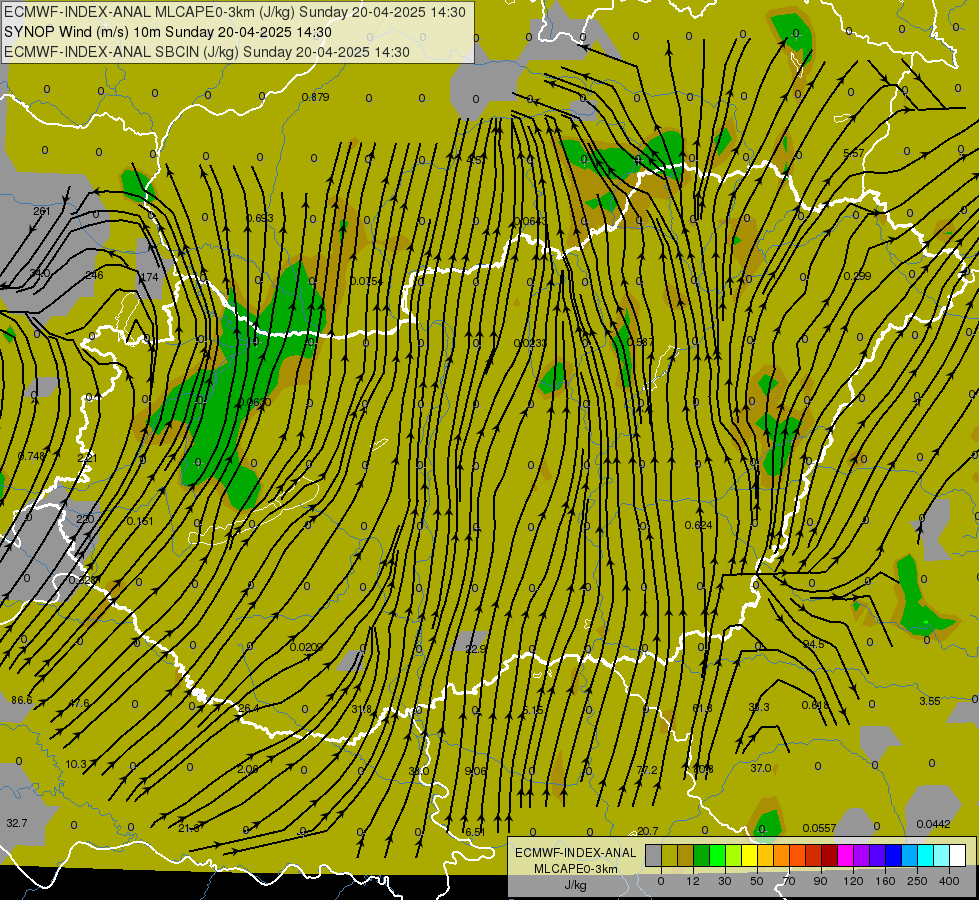Click the map value 94.5
Viewport: 979px width, 900px height.
coord(814,644)
